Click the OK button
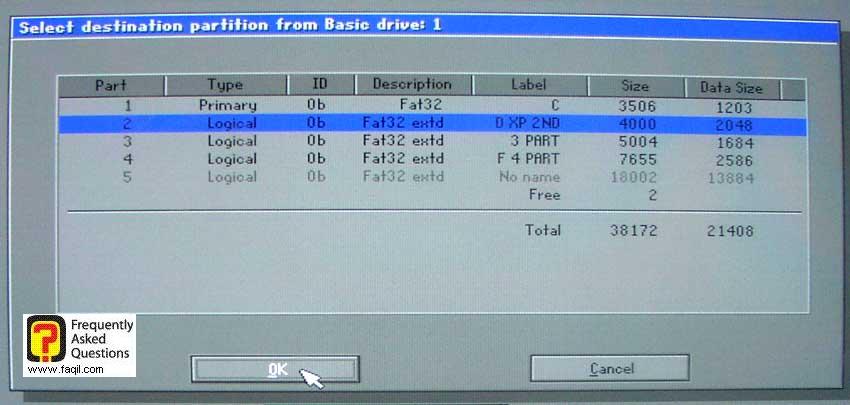The image size is (850, 405). 274,369
